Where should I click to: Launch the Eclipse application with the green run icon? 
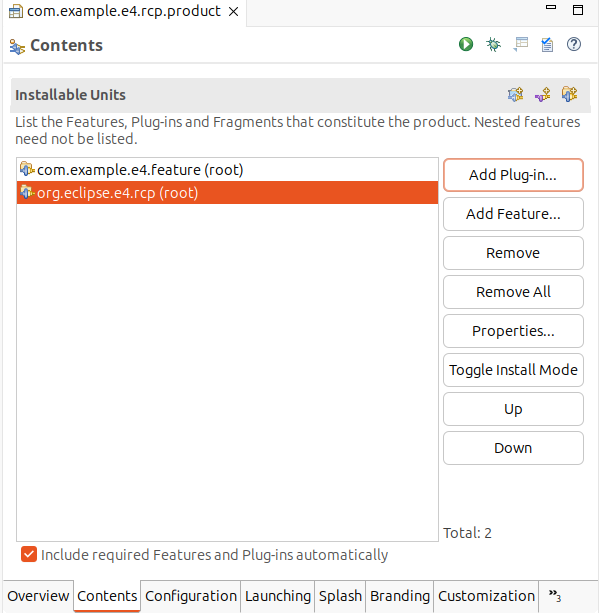tap(466, 44)
